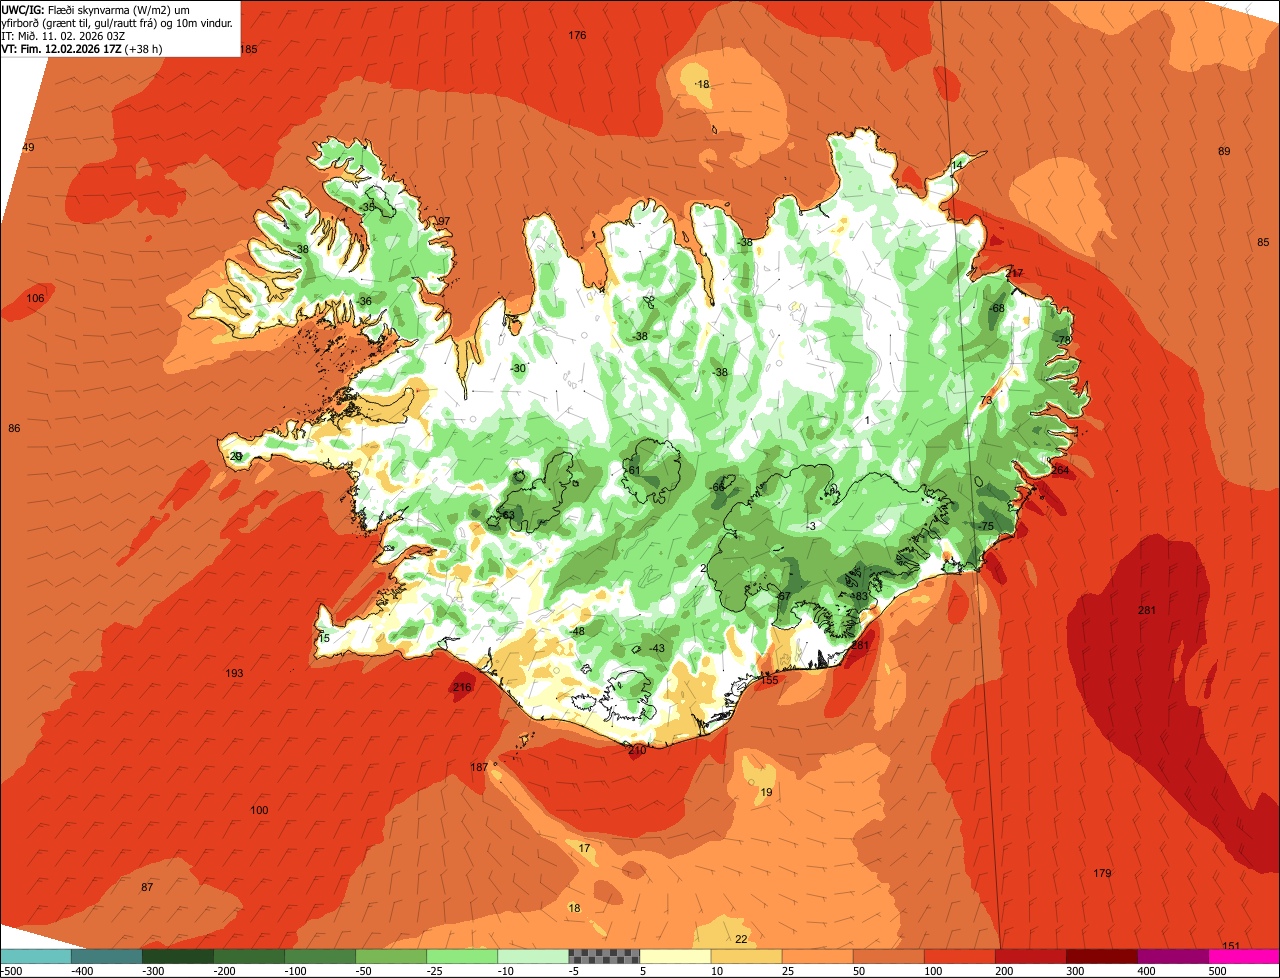
Task: Click the legend swatch between -100 and -50
Action: [x=320, y=956]
